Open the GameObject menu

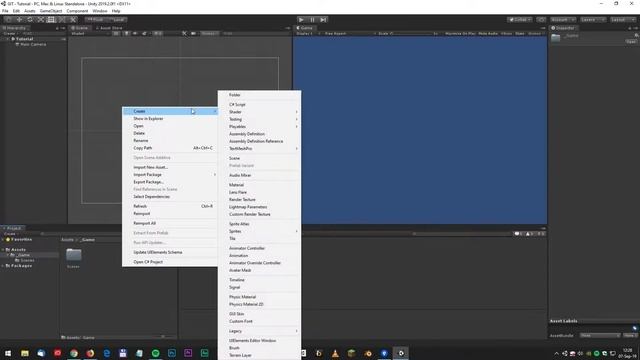(51, 11)
